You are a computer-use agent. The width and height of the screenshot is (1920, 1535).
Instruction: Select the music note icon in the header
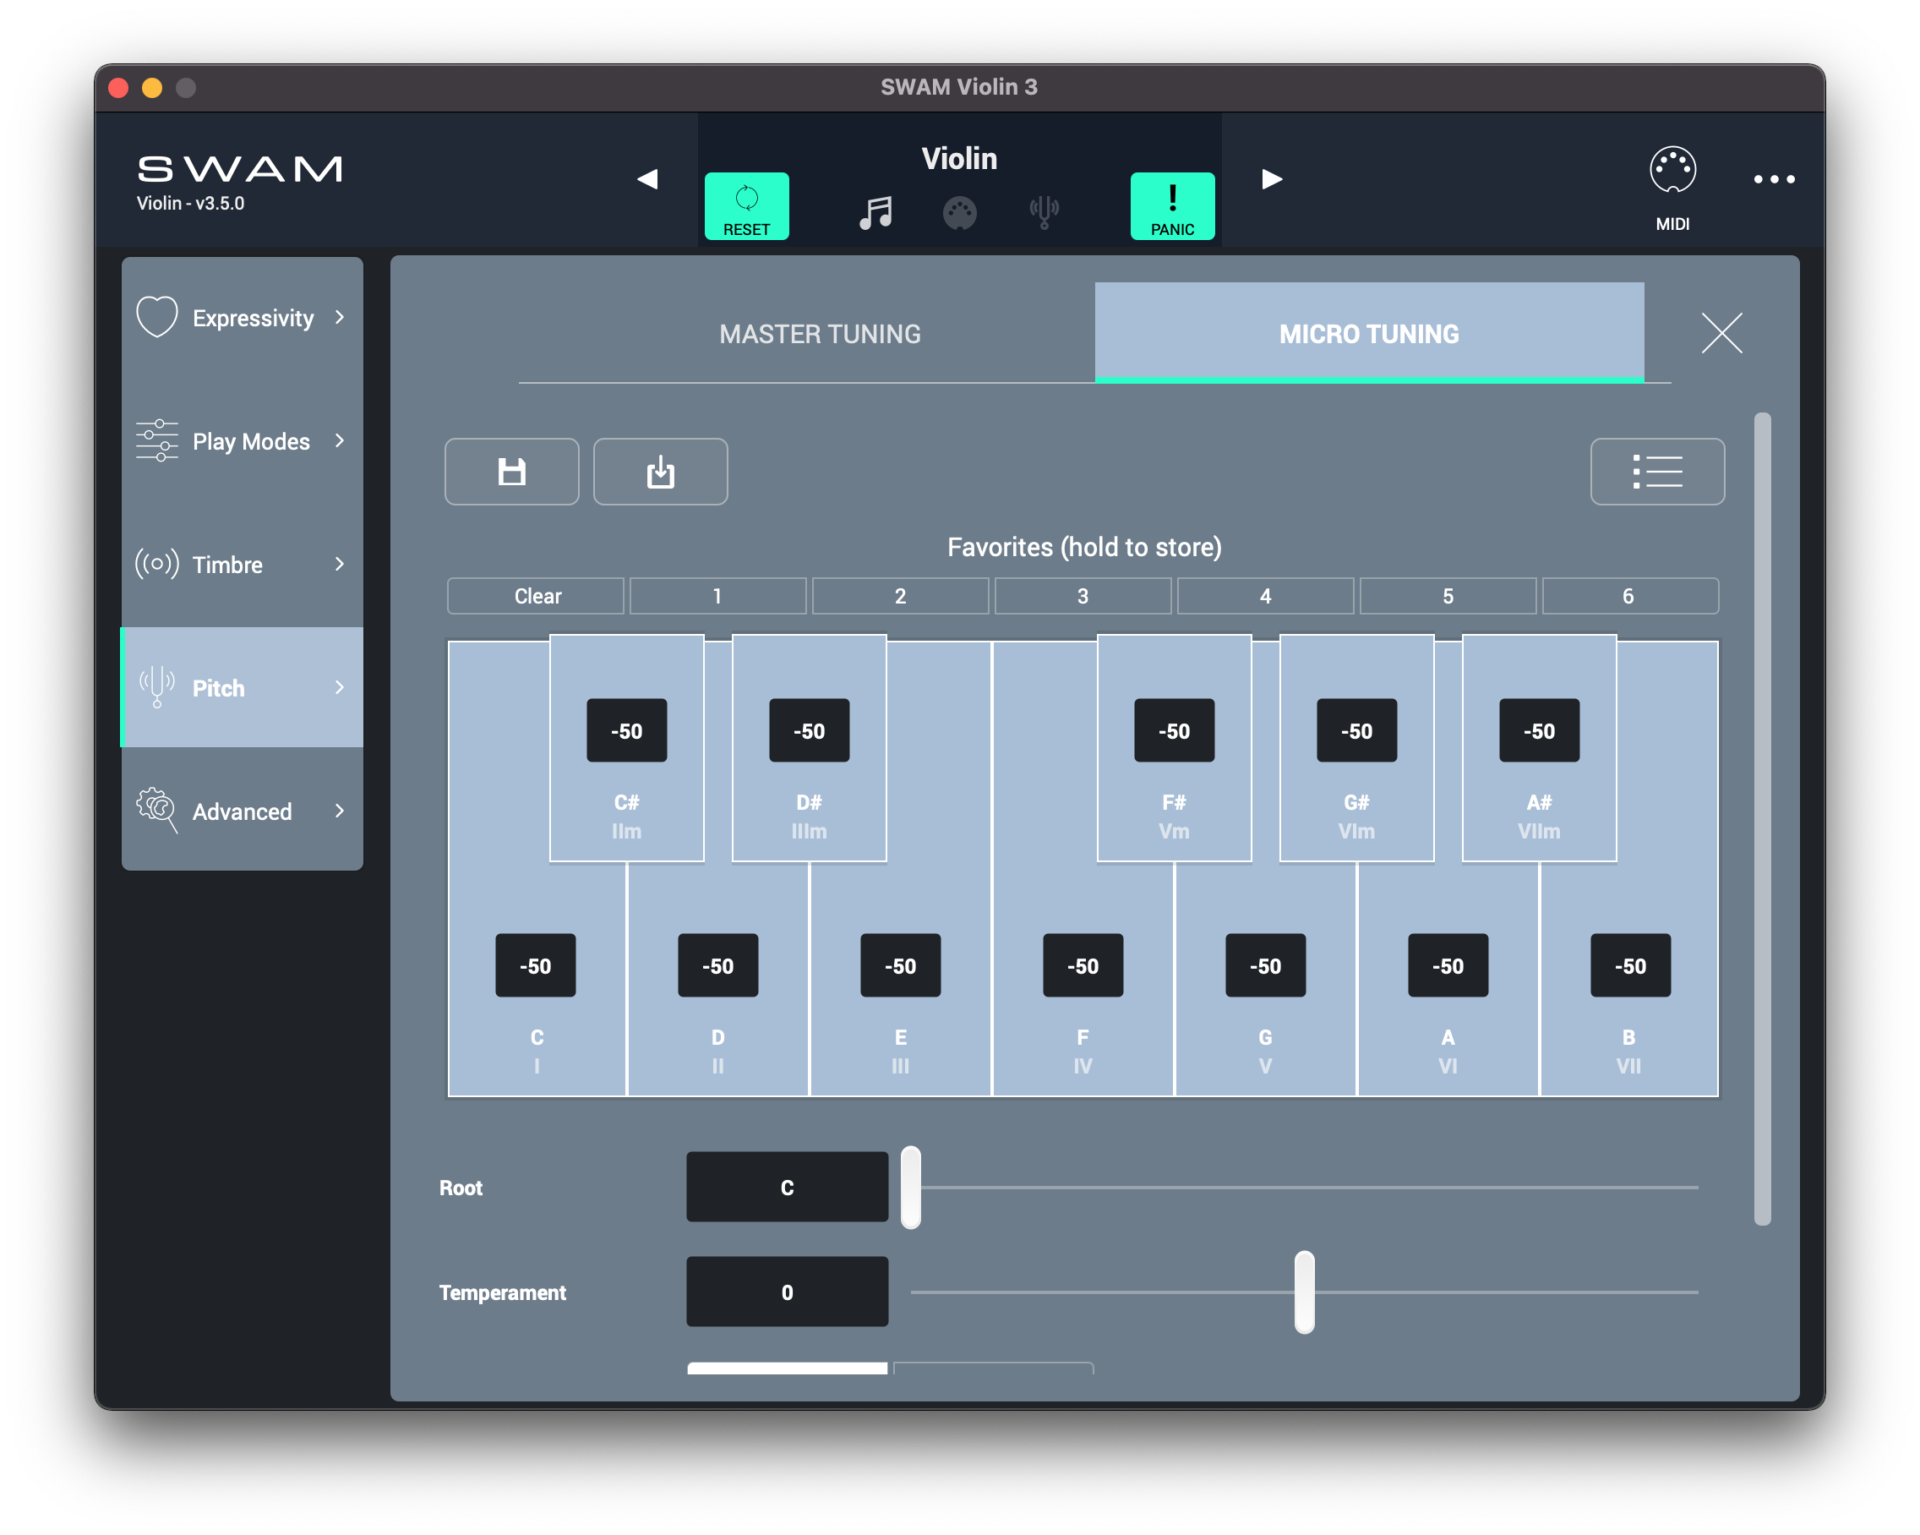(x=875, y=211)
